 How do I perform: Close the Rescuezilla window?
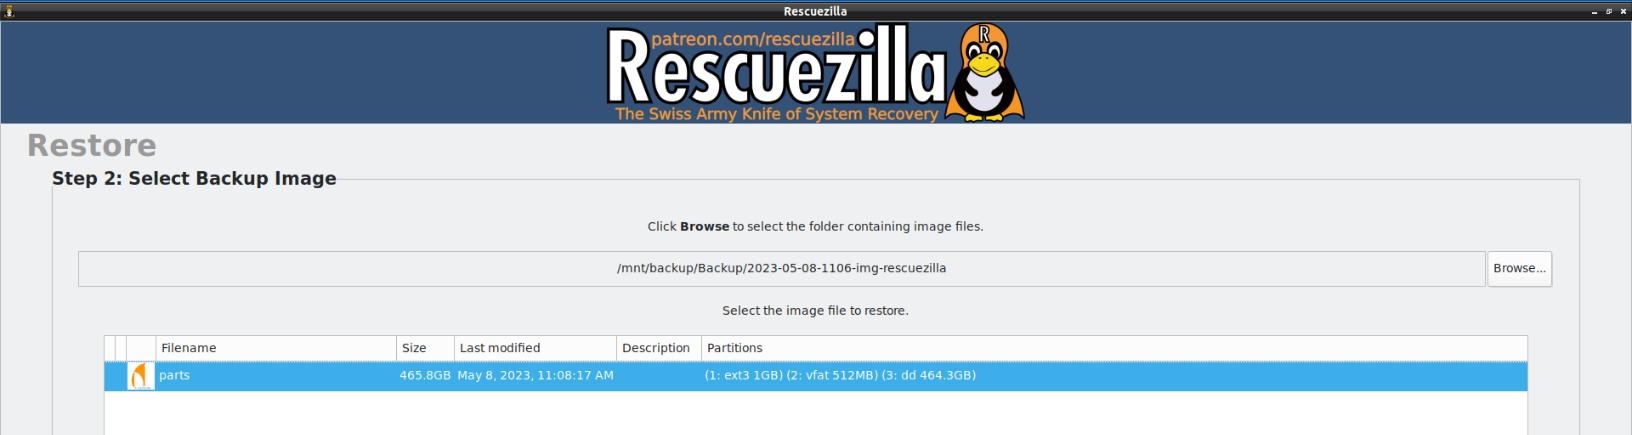coord(1623,11)
